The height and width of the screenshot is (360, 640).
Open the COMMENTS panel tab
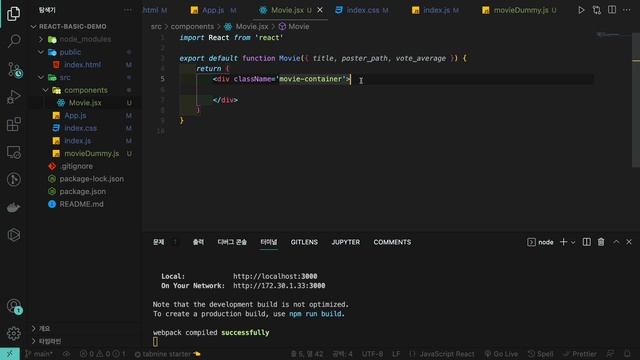(x=392, y=242)
